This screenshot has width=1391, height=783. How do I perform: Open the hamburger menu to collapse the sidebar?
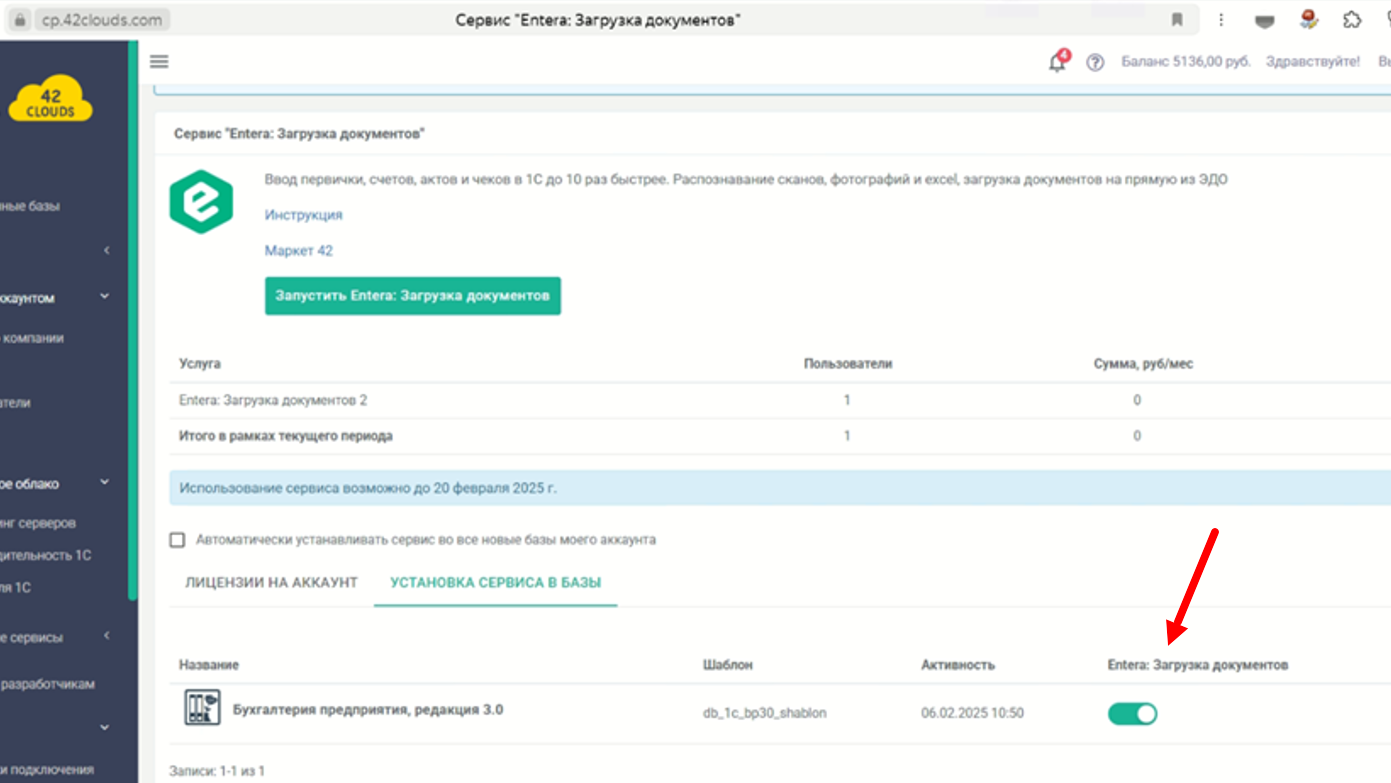point(159,62)
